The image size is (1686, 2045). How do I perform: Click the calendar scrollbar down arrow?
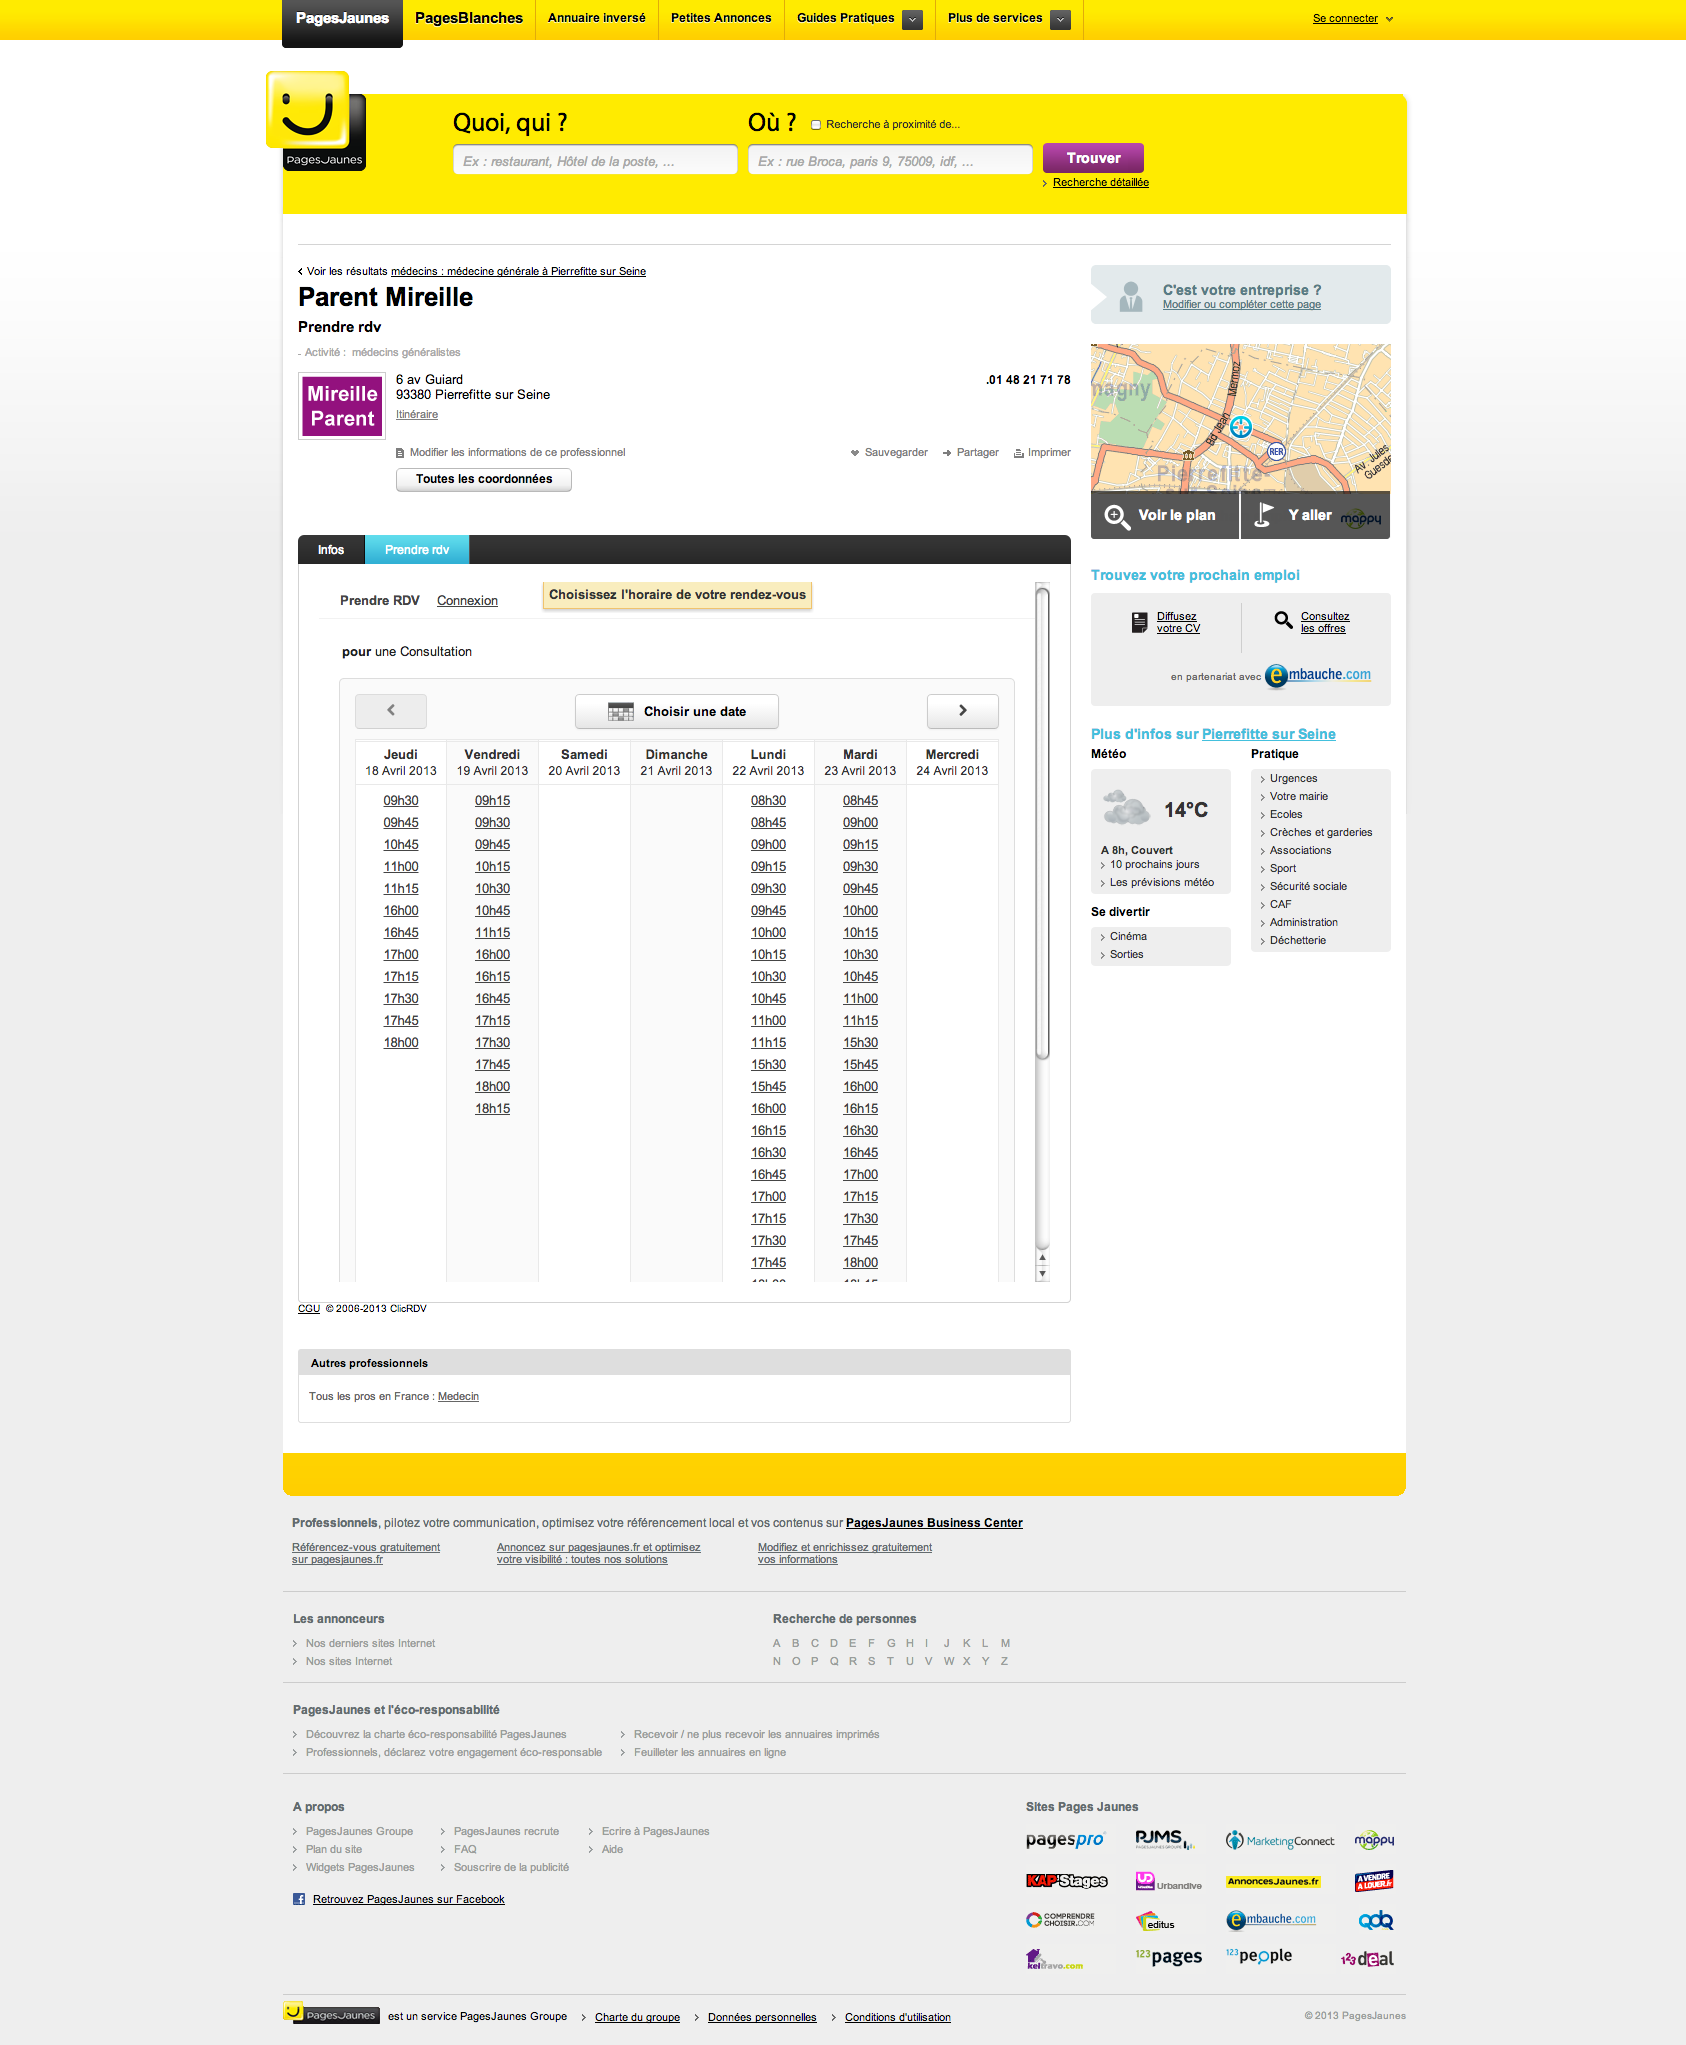1043,1274
